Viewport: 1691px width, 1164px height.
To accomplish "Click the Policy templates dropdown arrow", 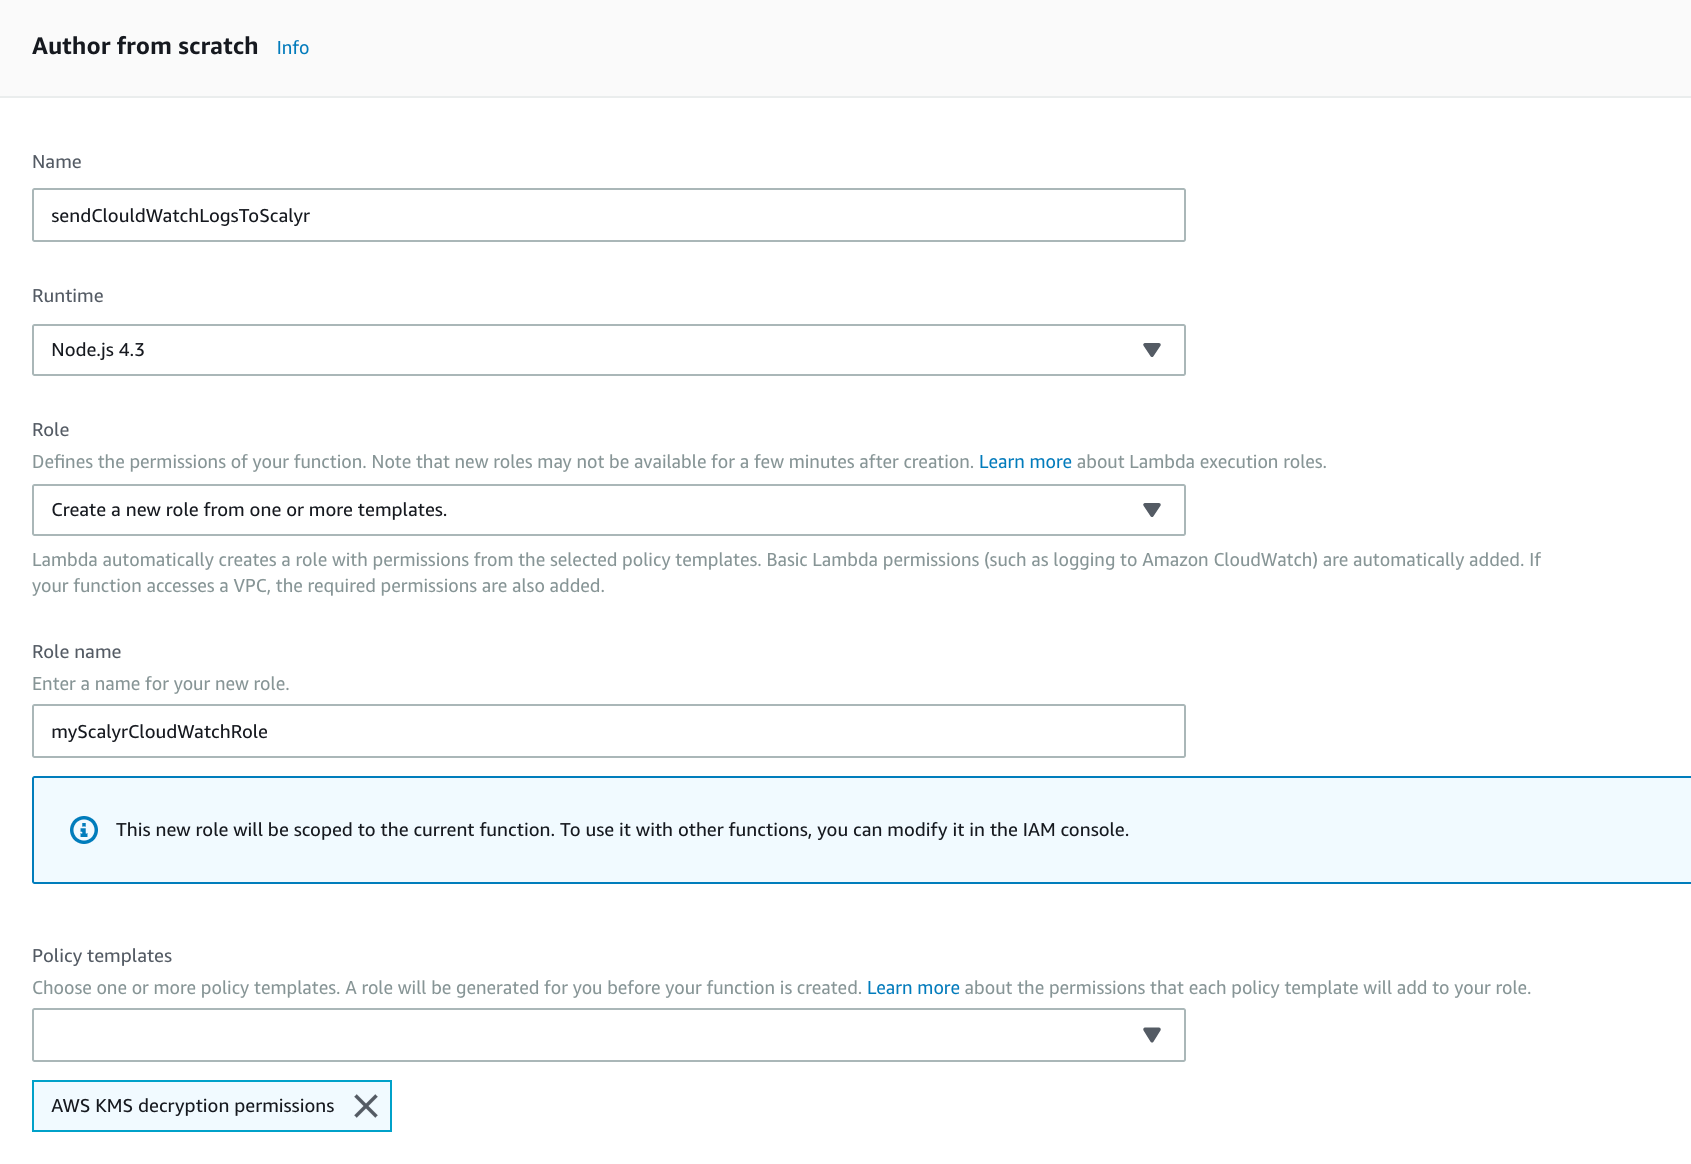I will 1151,1035.
